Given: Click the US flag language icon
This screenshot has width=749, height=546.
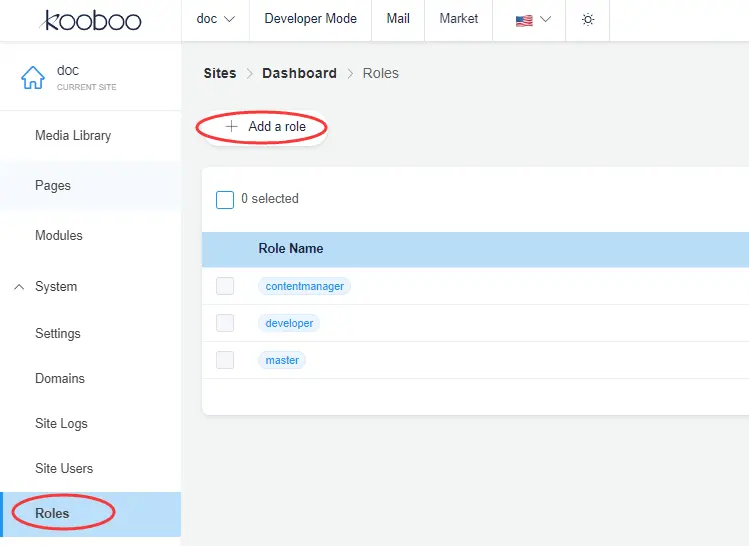Looking at the screenshot, I should point(524,20).
